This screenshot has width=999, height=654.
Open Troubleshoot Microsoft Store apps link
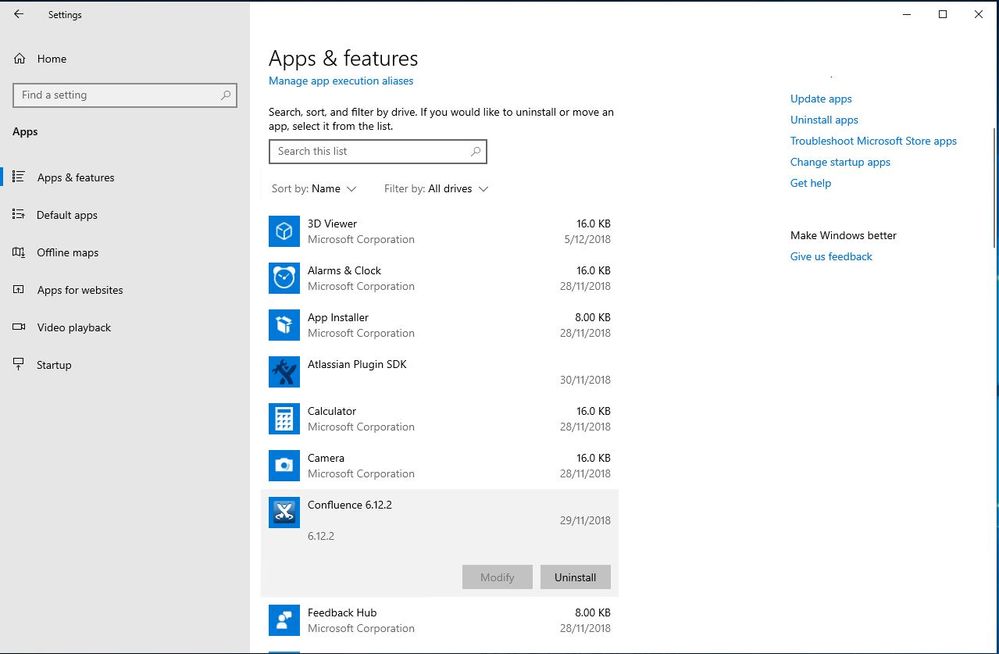(x=873, y=141)
